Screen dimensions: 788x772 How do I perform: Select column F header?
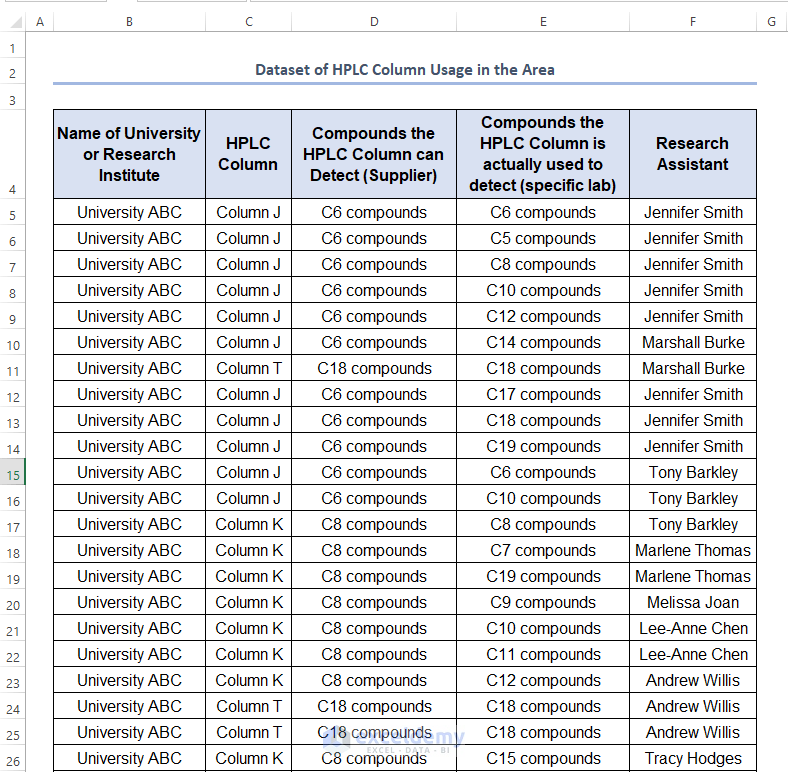coord(693,22)
